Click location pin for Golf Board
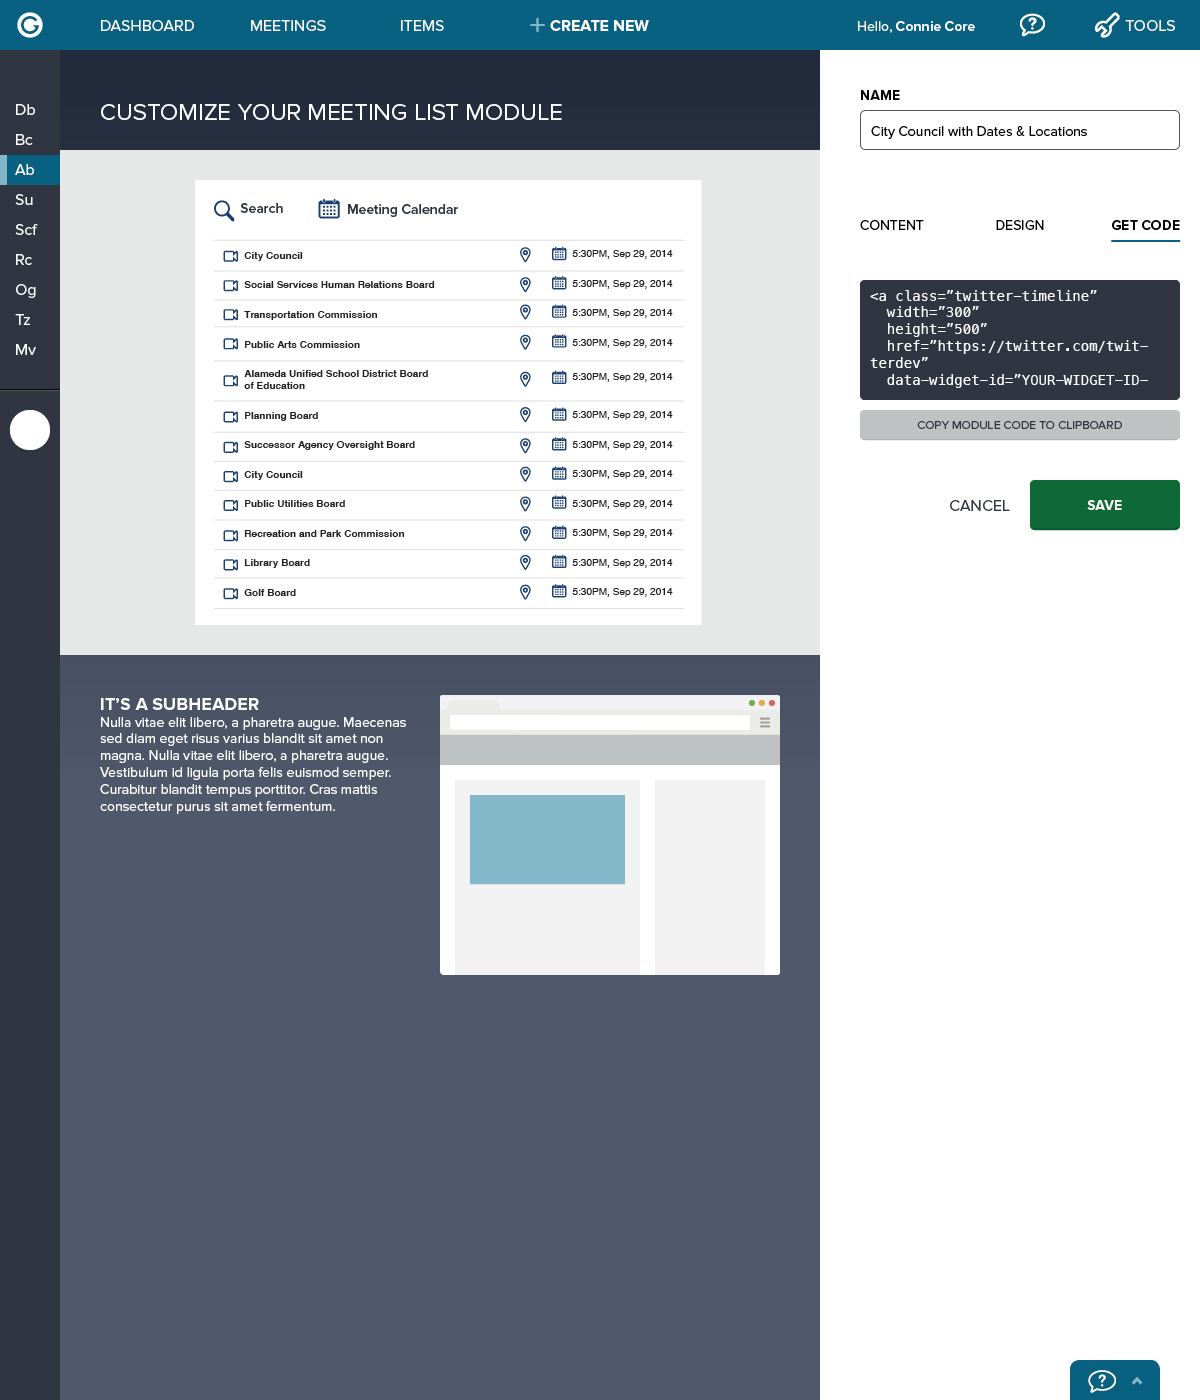This screenshot has width=1200, height=1400. (525, 592)
